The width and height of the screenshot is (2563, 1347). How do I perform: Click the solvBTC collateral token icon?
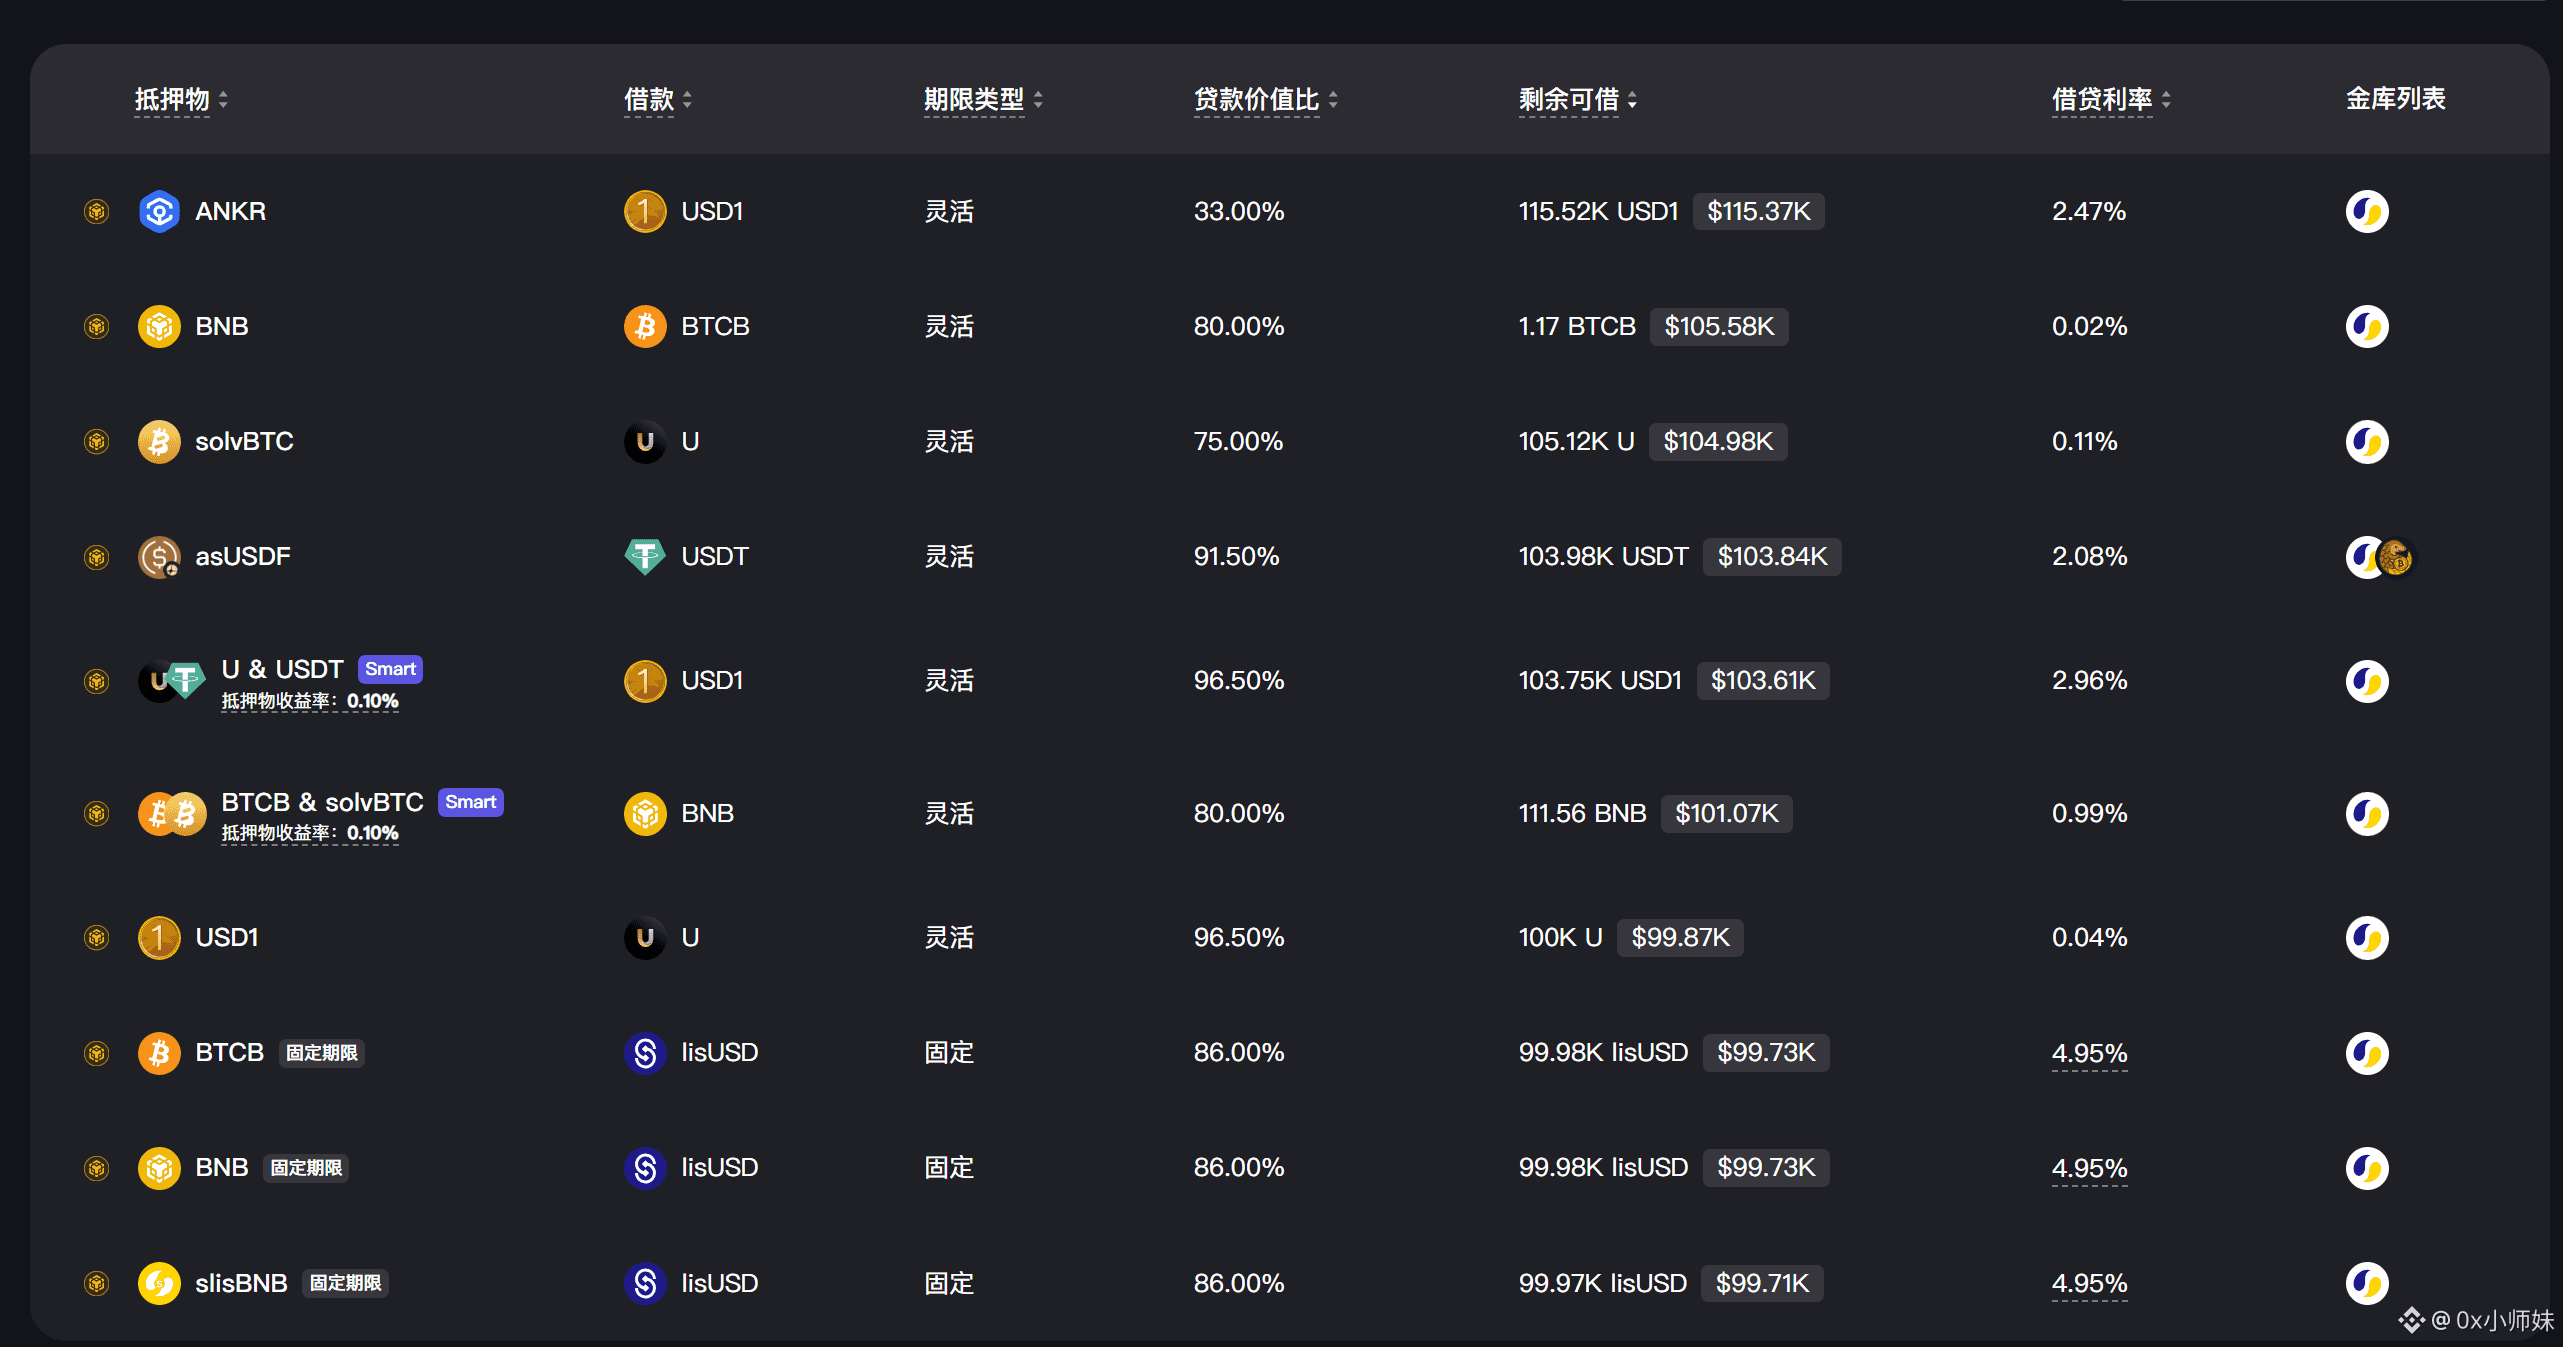(159, 441)
